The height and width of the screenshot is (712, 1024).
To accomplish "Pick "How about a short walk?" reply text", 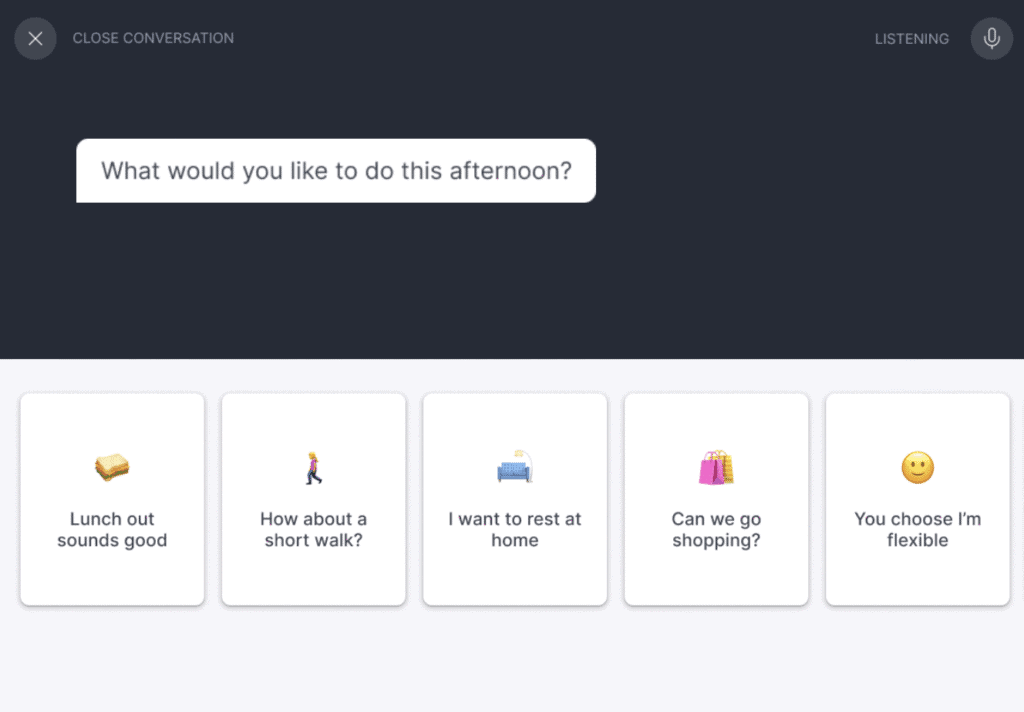I will (x=314, y=530).
